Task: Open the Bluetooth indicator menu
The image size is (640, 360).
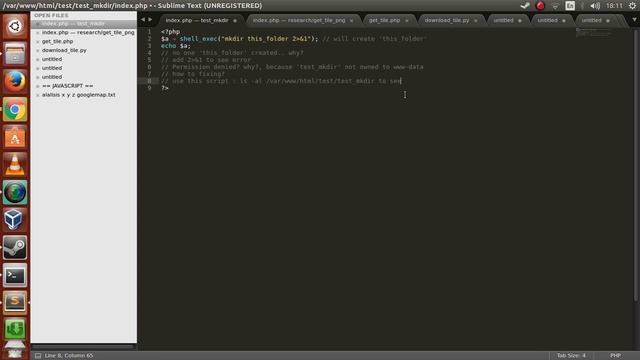Action: point(582,6)
